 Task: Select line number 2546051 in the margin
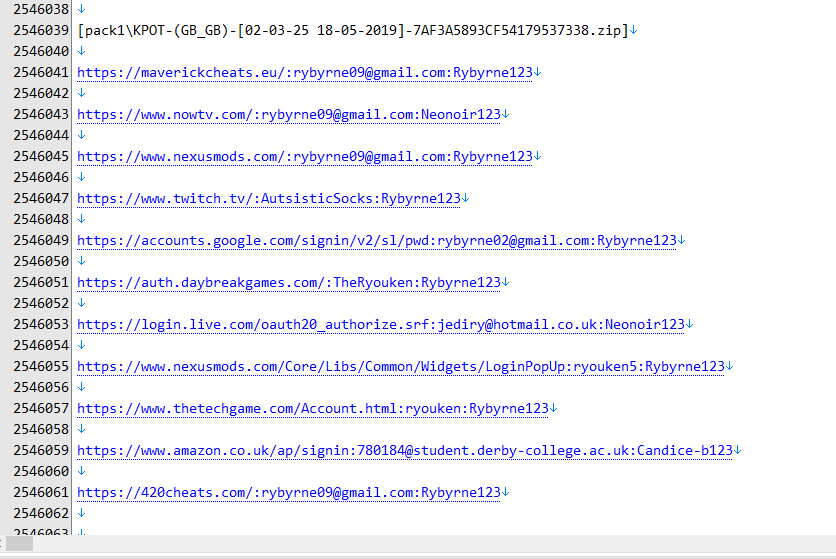click(x=41, y=283)
